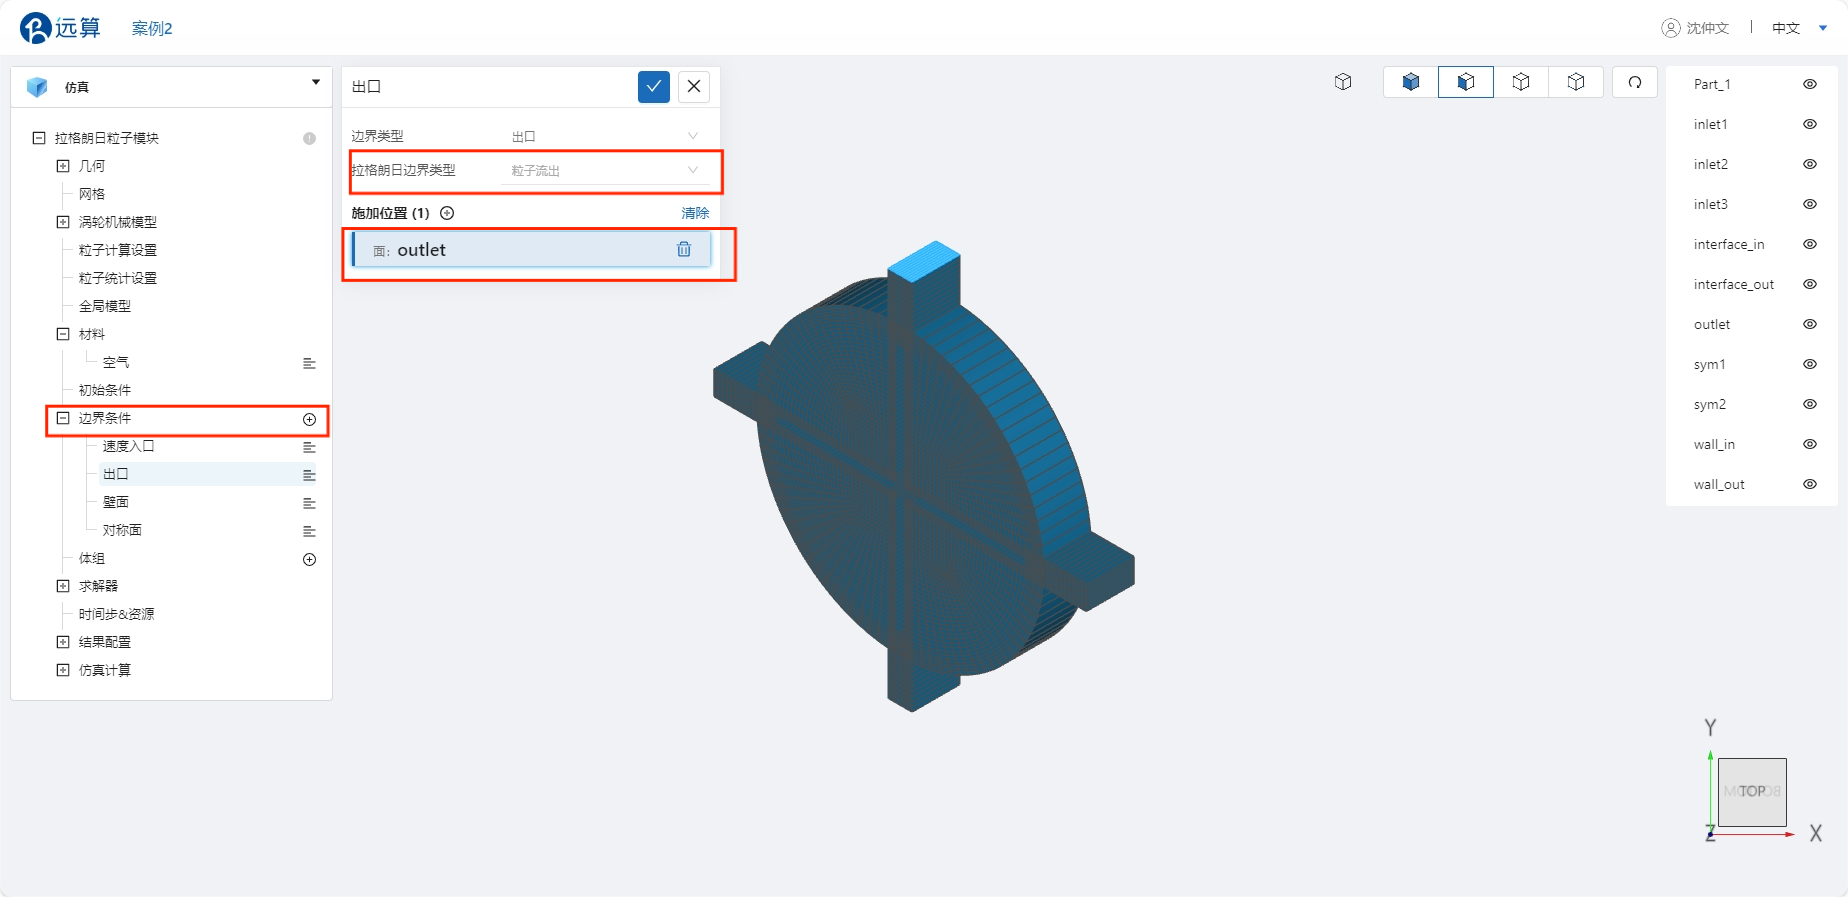Screen dimensions: 1848x897
Task: Close the 出口 panel with the X button
Action: click(x=694, y=86)
